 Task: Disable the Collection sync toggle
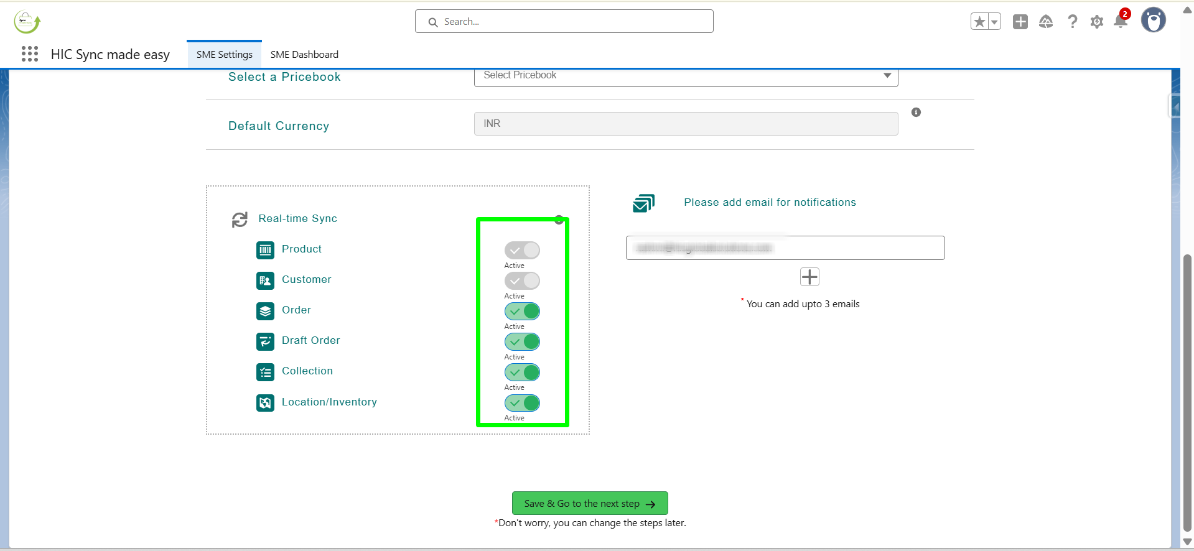522,372
